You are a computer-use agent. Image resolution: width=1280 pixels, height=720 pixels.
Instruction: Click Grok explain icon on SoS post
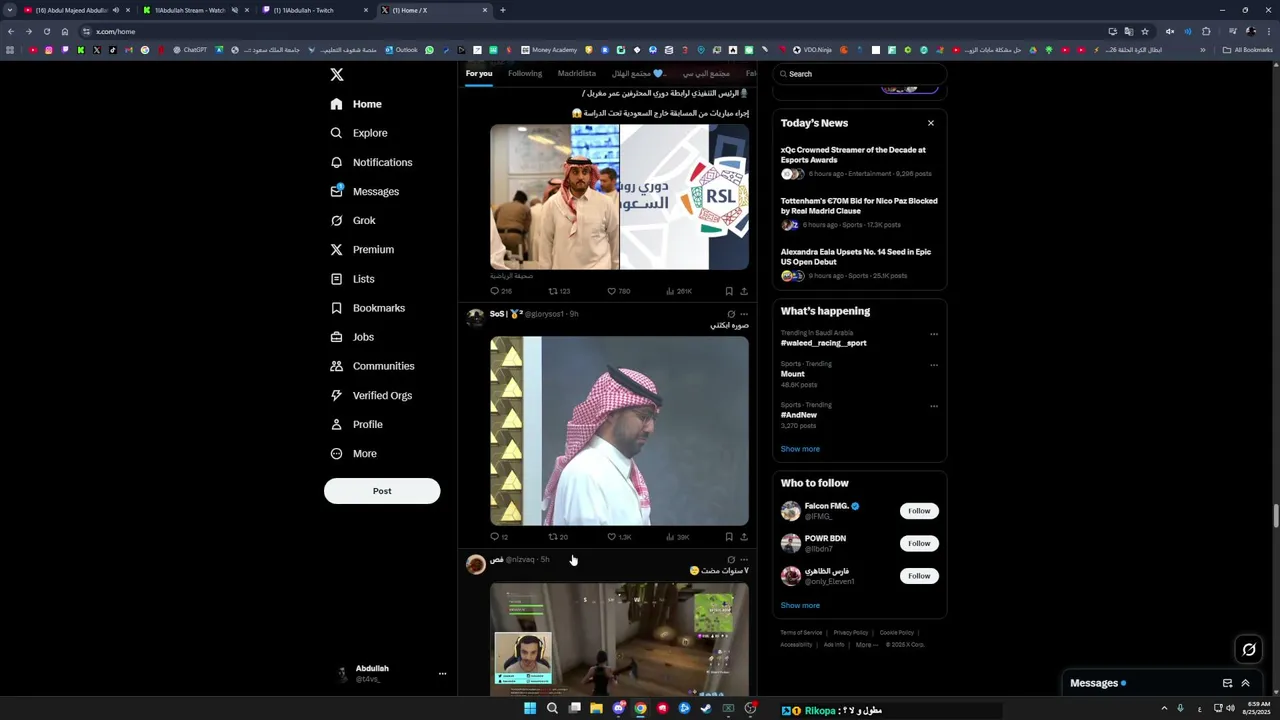point(731,314)
